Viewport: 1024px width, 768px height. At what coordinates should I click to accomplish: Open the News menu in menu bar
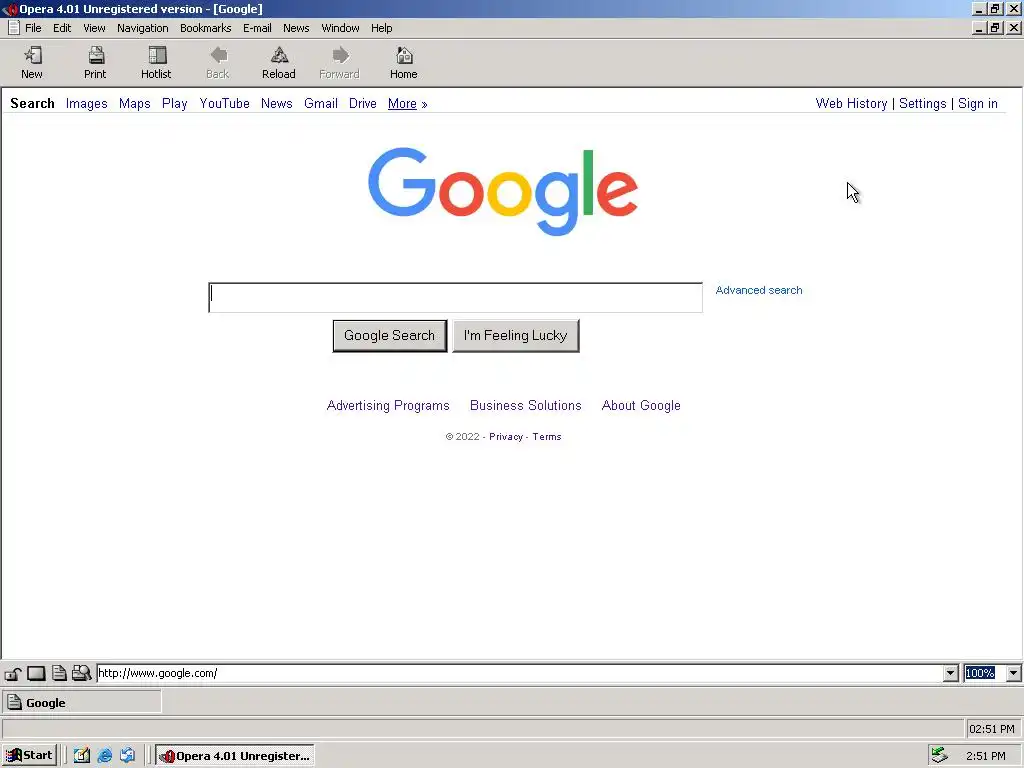click(x=296, y=28)
